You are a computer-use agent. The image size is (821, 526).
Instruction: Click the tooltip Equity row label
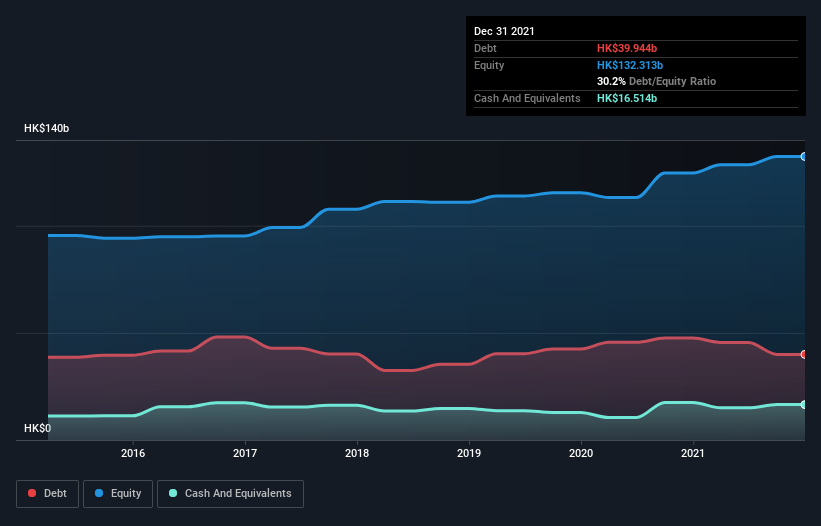coord(489,65)
